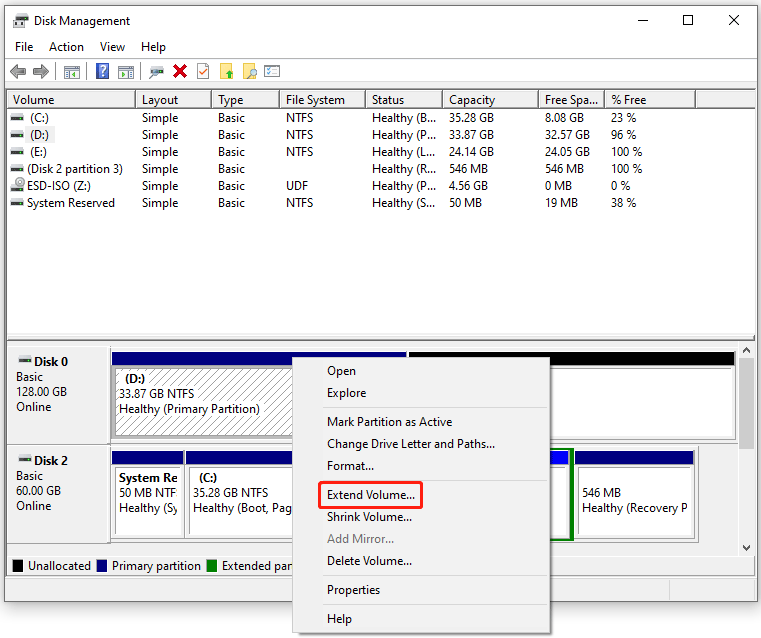Click the Properties checkmark page icon
Screen dimensions: 761x638
[x=203, y=71]
